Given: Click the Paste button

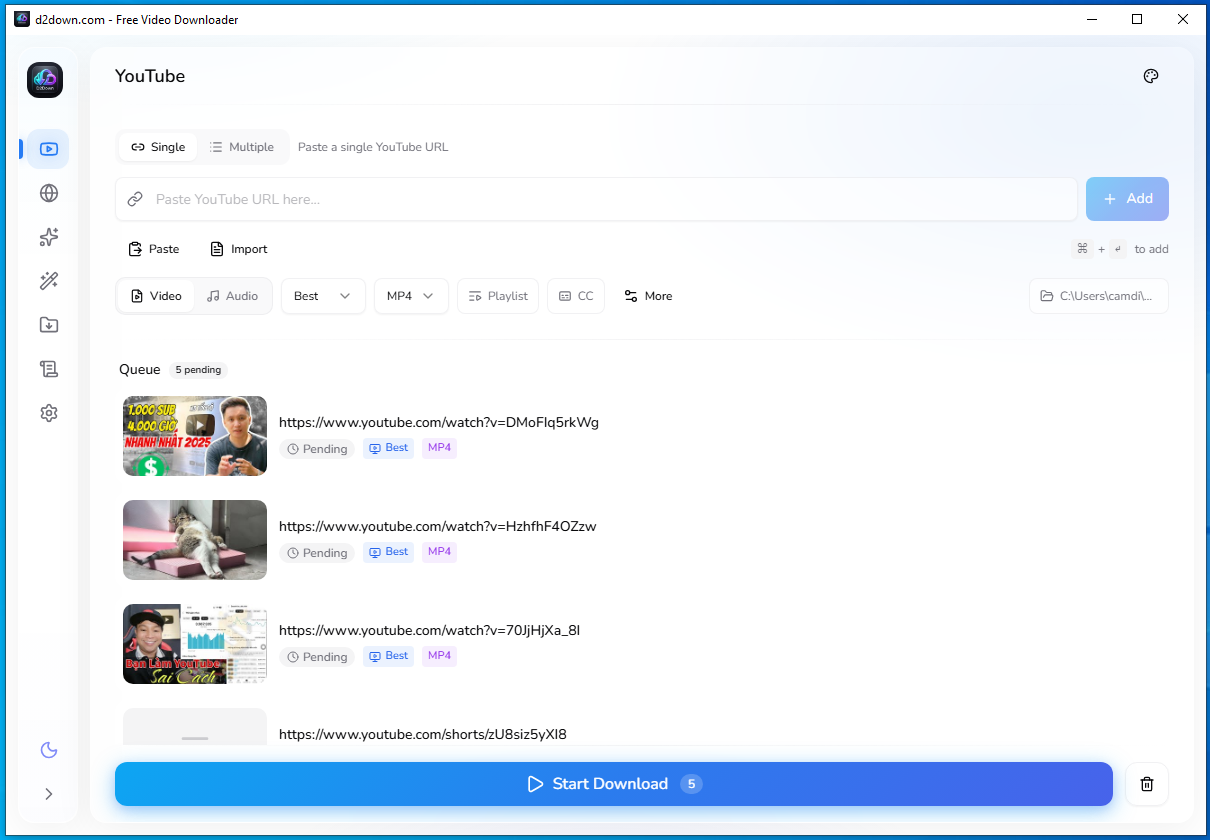Looking at the screenshot, I should tap(154, 249).
